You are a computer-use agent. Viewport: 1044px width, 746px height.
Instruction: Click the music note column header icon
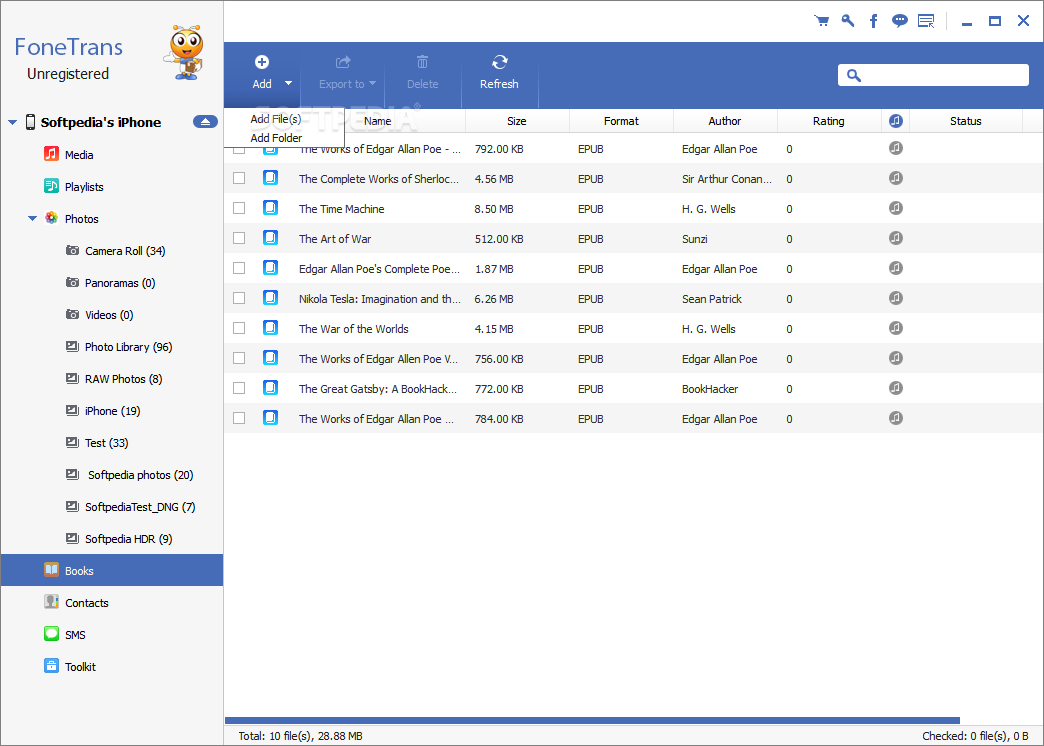point(896,121)
